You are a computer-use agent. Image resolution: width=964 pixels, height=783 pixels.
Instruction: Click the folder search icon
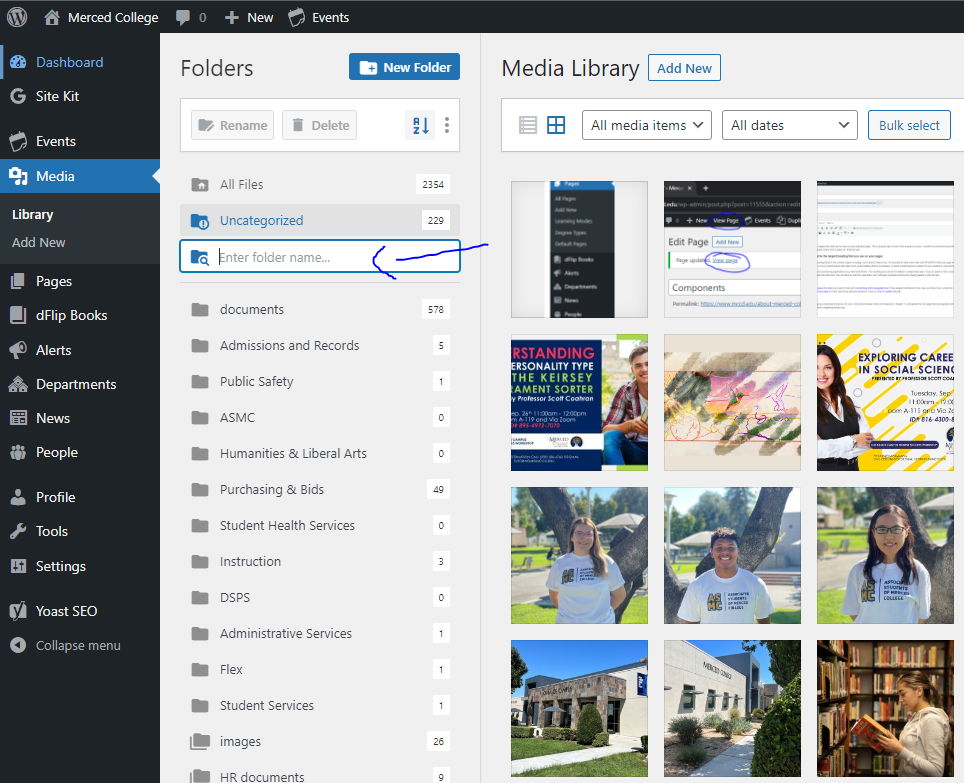[199, 257]
